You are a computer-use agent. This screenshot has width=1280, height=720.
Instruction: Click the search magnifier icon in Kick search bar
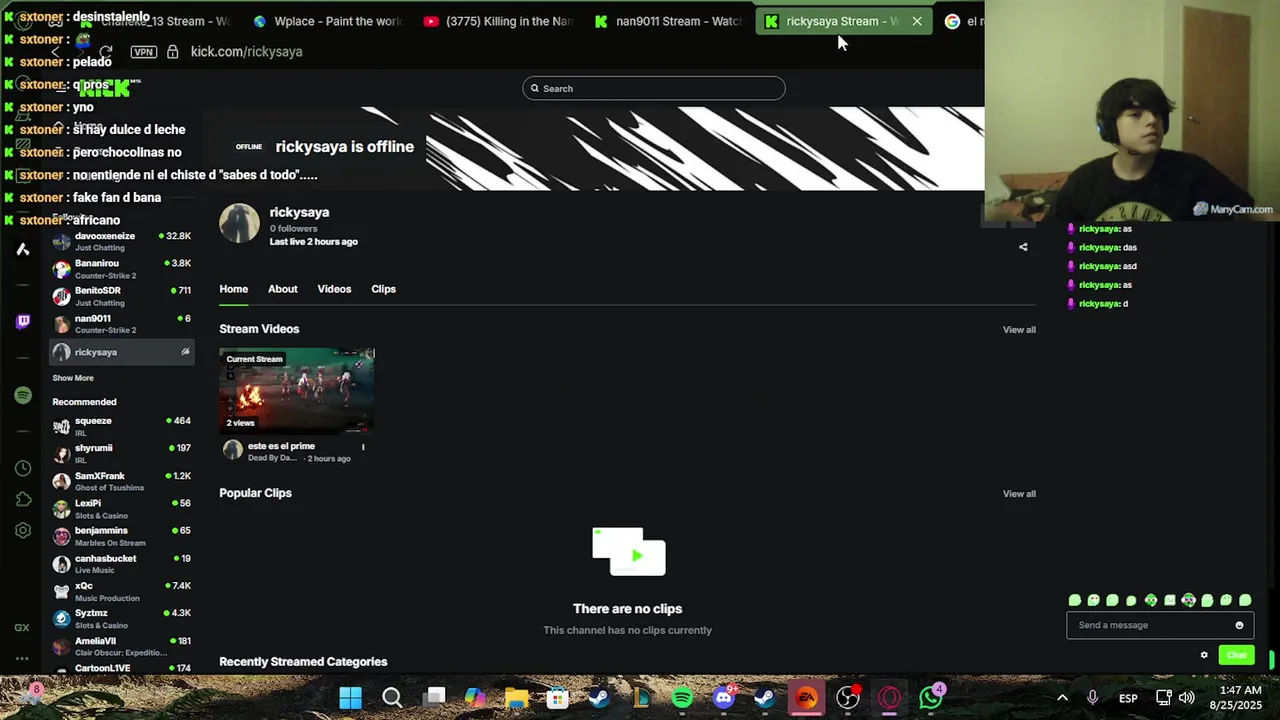coord(535,88)
